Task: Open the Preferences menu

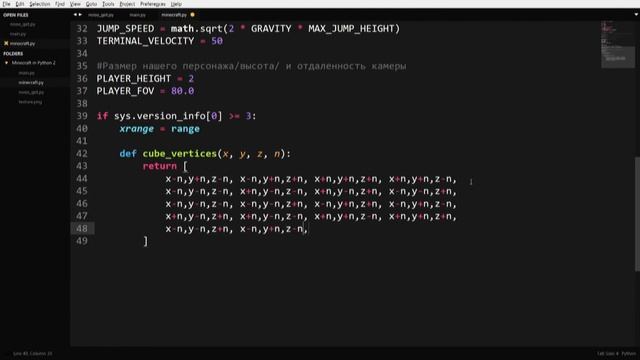Action: (153, 4)
